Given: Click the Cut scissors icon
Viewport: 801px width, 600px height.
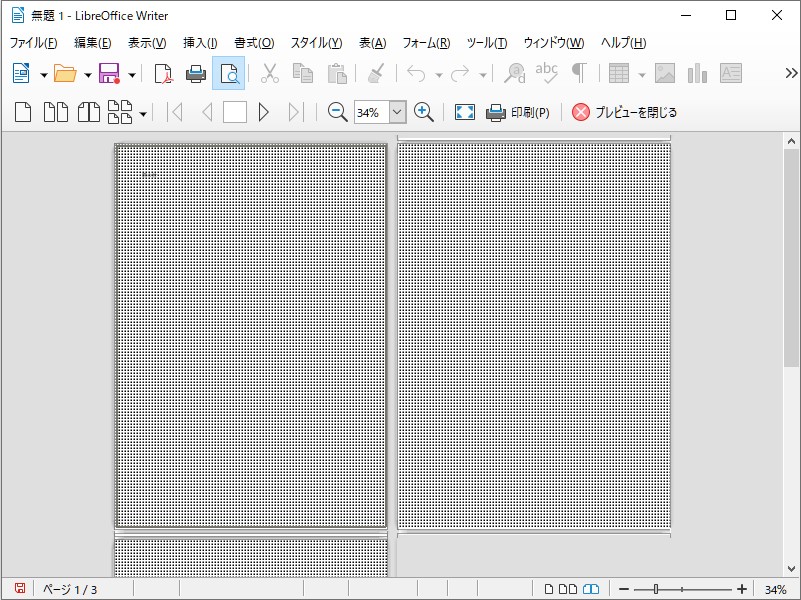Looking at the screenshot, I should tap(270, 74).
